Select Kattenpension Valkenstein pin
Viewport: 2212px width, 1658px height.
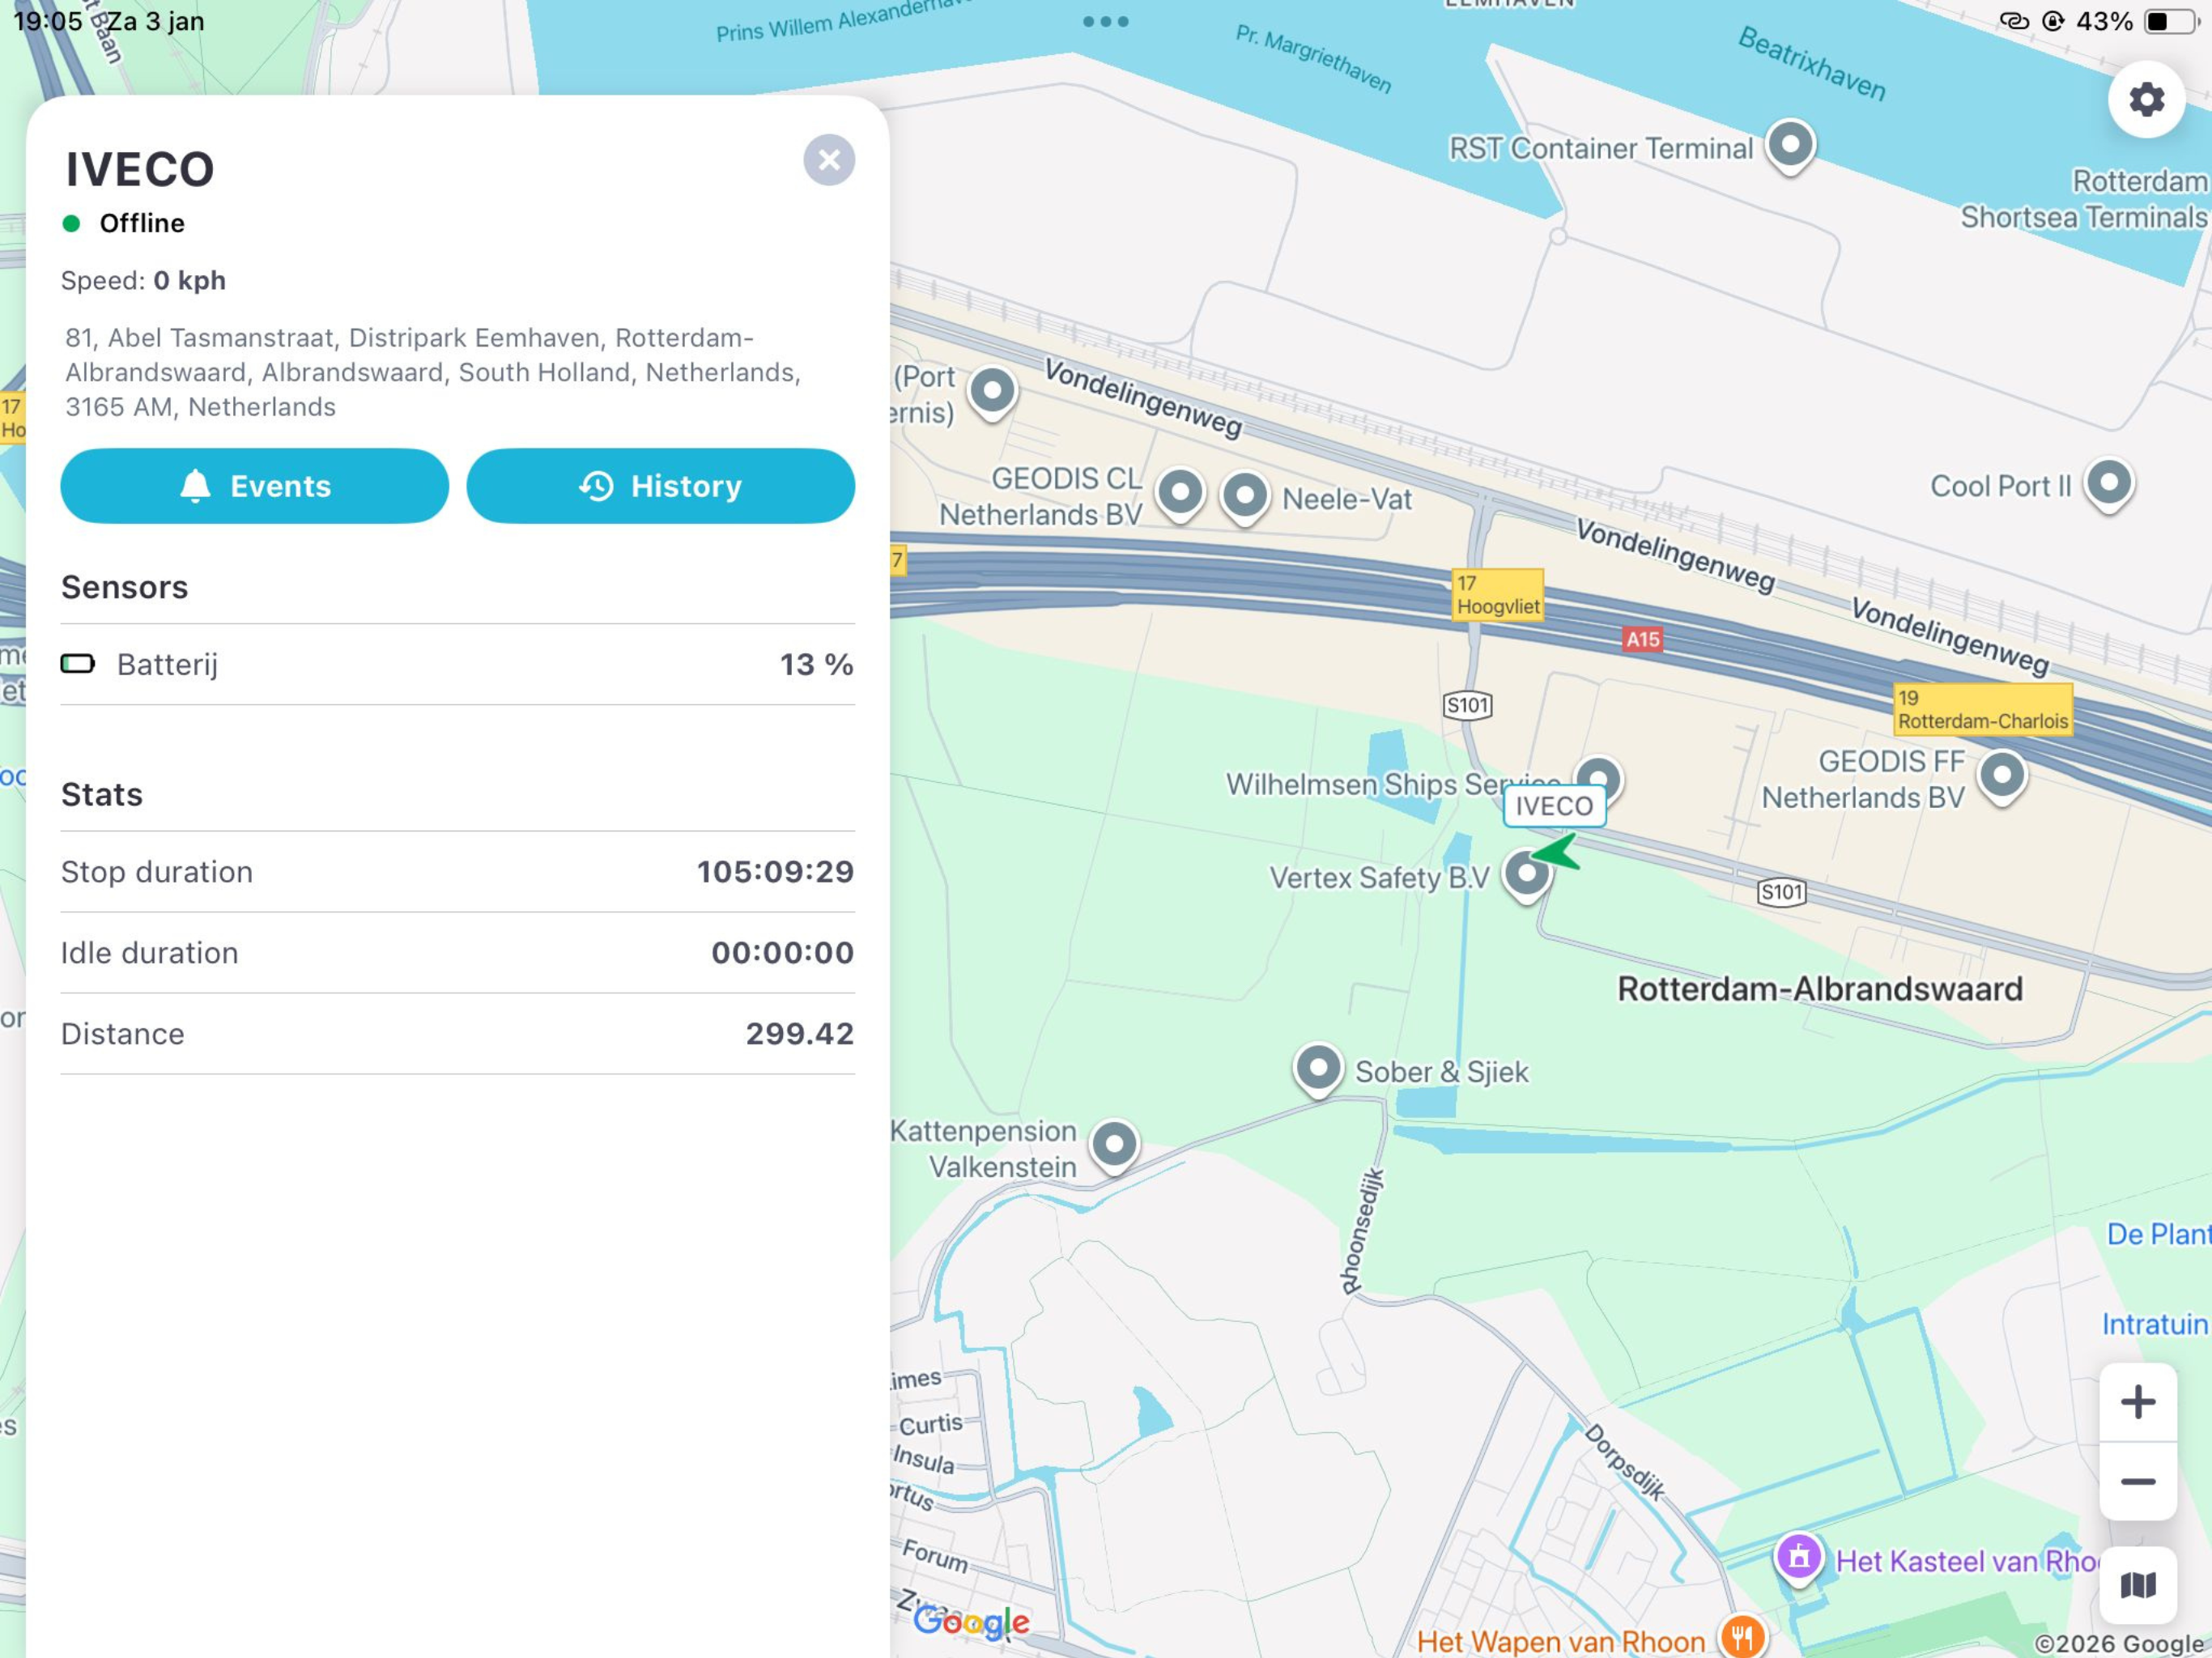click(1114, 1145)
